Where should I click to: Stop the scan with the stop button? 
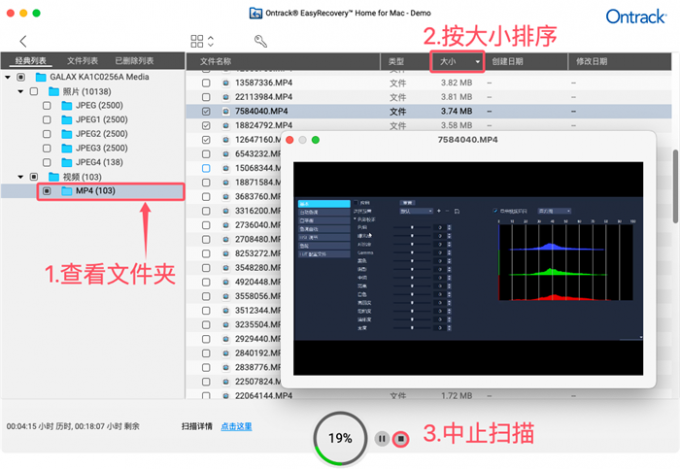pyautogui.click(x=401, y=439)
